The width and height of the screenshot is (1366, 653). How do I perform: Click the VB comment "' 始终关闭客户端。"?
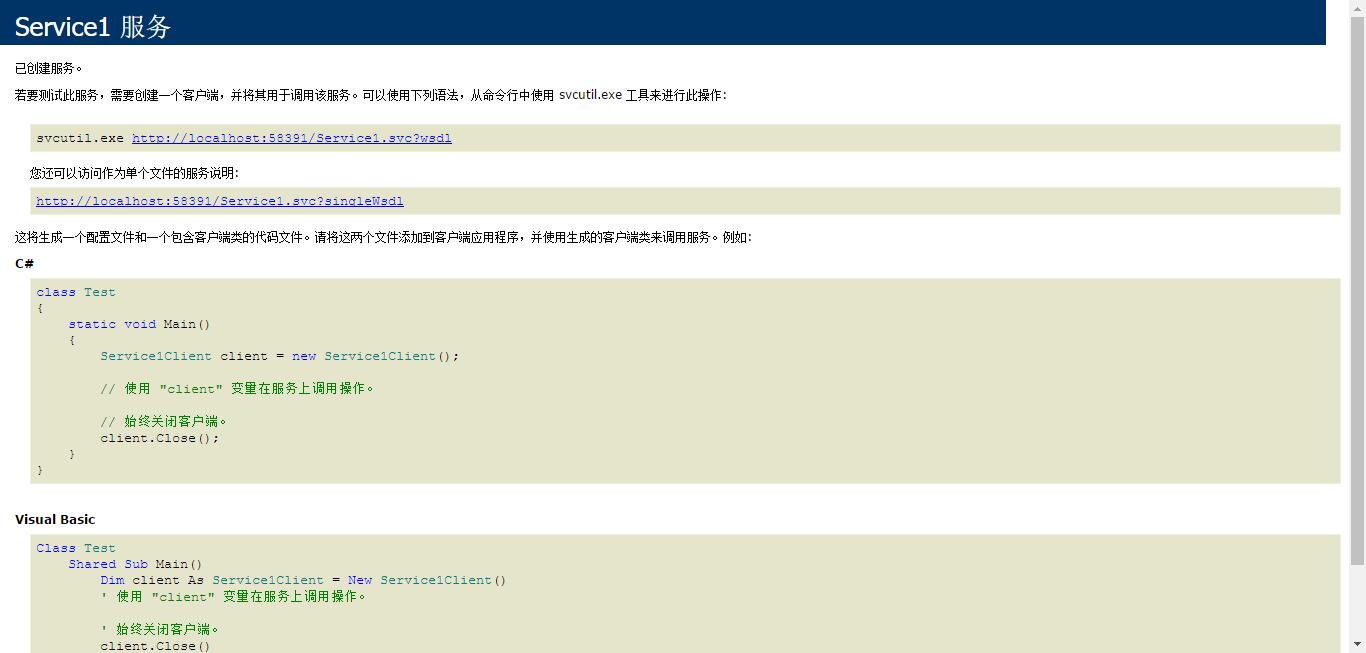click(x=160, y=630)
